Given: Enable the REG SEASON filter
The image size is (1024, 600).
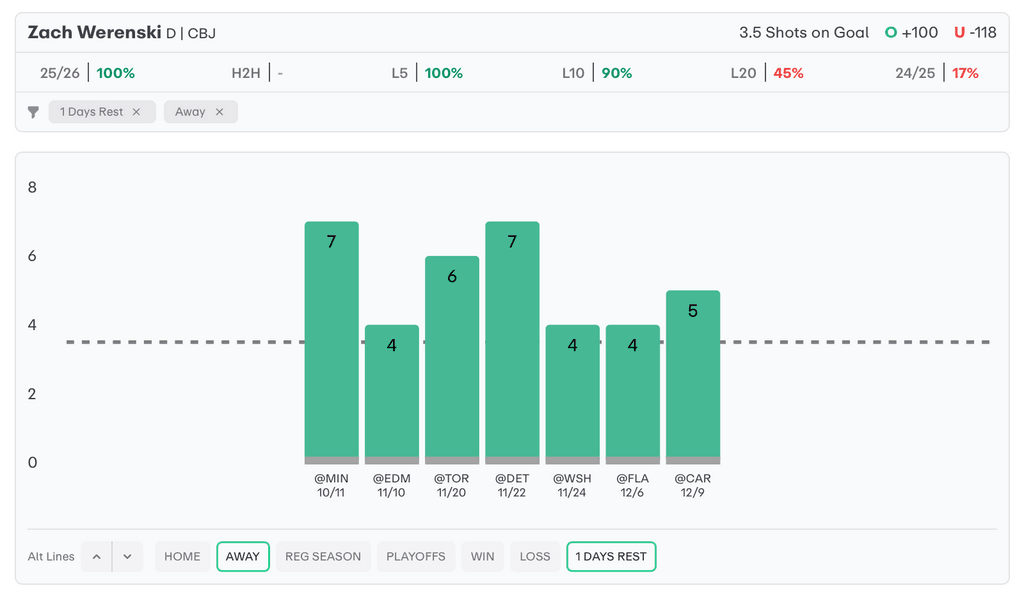Looking at the screenshot, I should [x=323, y=557].
